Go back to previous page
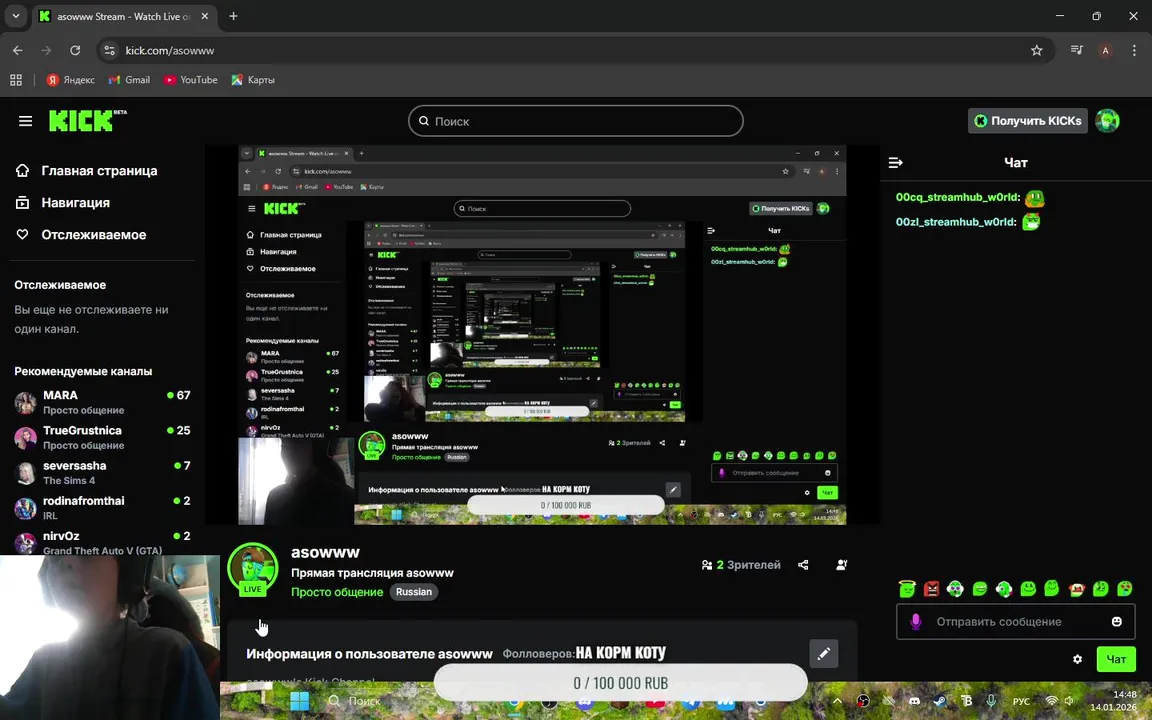 click(x=18, y=51)
